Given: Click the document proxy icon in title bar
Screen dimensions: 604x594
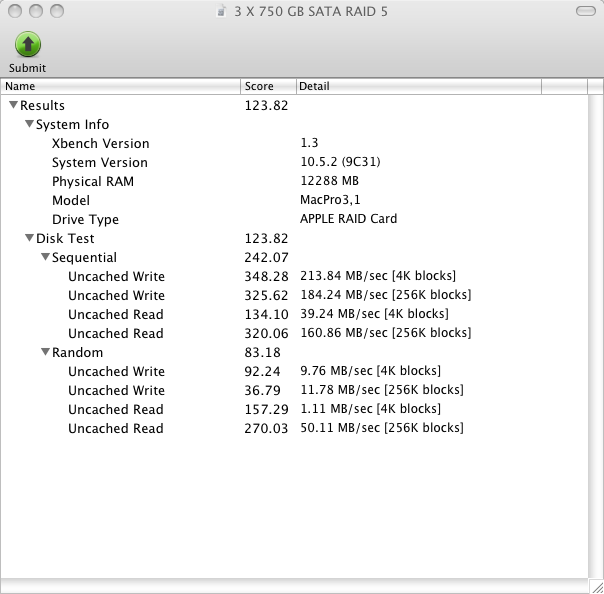Looking at the screenshot, I should [221, 11].
